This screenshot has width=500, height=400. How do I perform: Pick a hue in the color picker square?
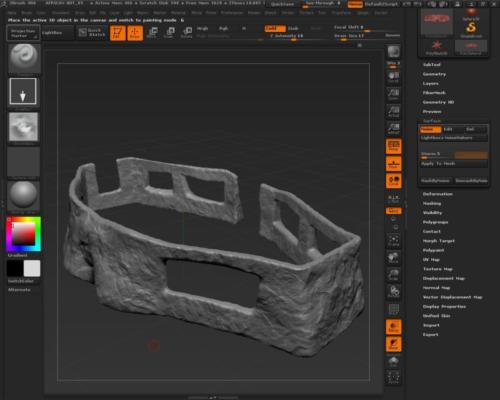(x=23, y=234)
